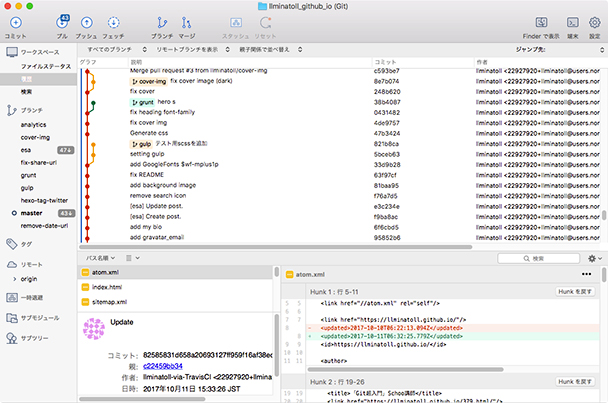
Task: Click the Remotes (リモート) cloud icon
Action: (12, 265)
